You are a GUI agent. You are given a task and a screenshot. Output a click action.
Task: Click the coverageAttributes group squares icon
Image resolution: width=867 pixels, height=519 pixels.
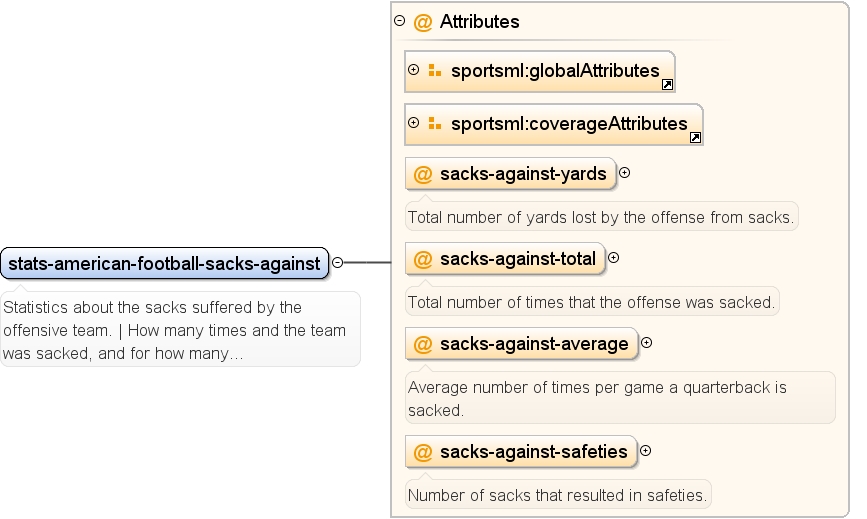[x=435, y=124]
